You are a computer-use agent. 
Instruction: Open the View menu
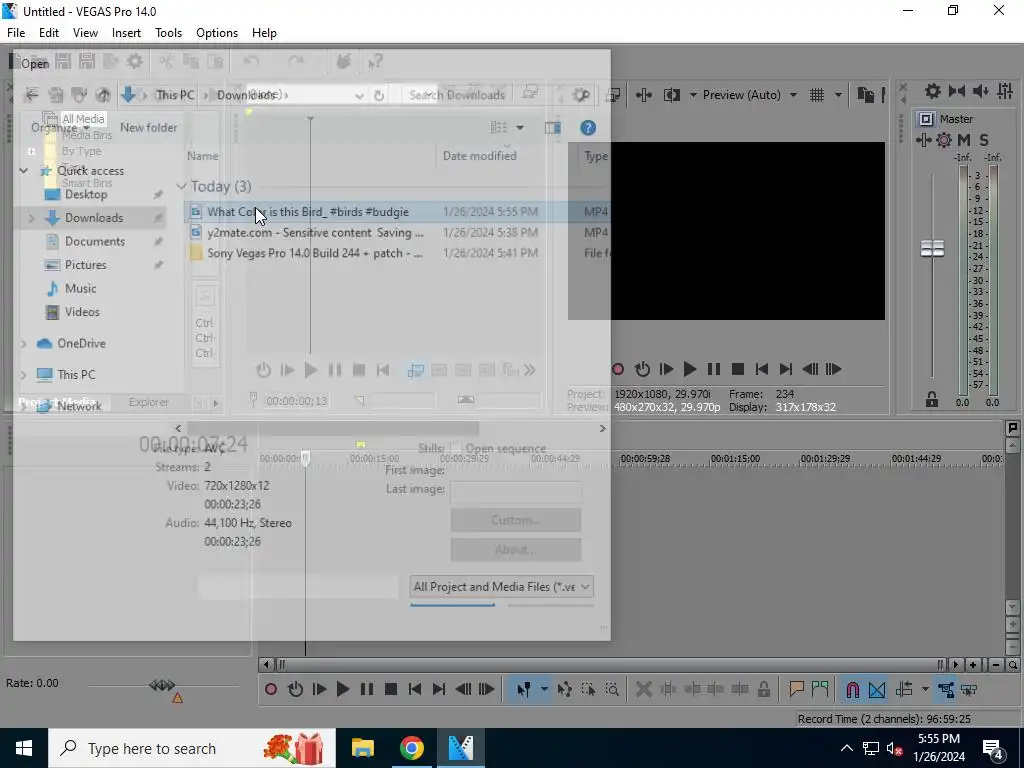[x=85, y=33]
